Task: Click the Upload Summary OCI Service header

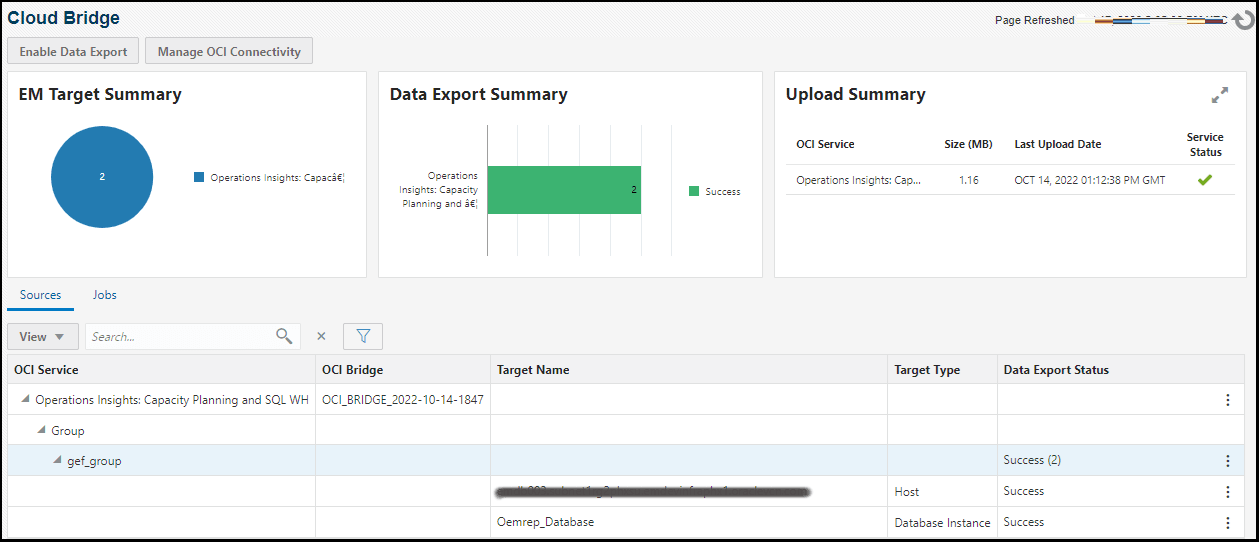Action: [x=825, y=144]
